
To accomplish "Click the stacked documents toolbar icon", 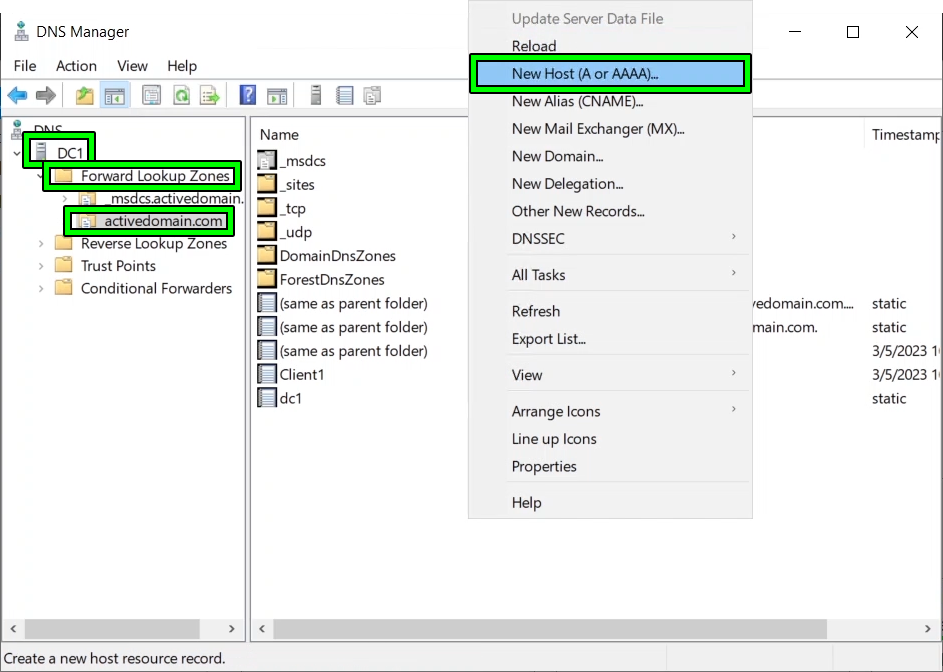I will 373,95.
